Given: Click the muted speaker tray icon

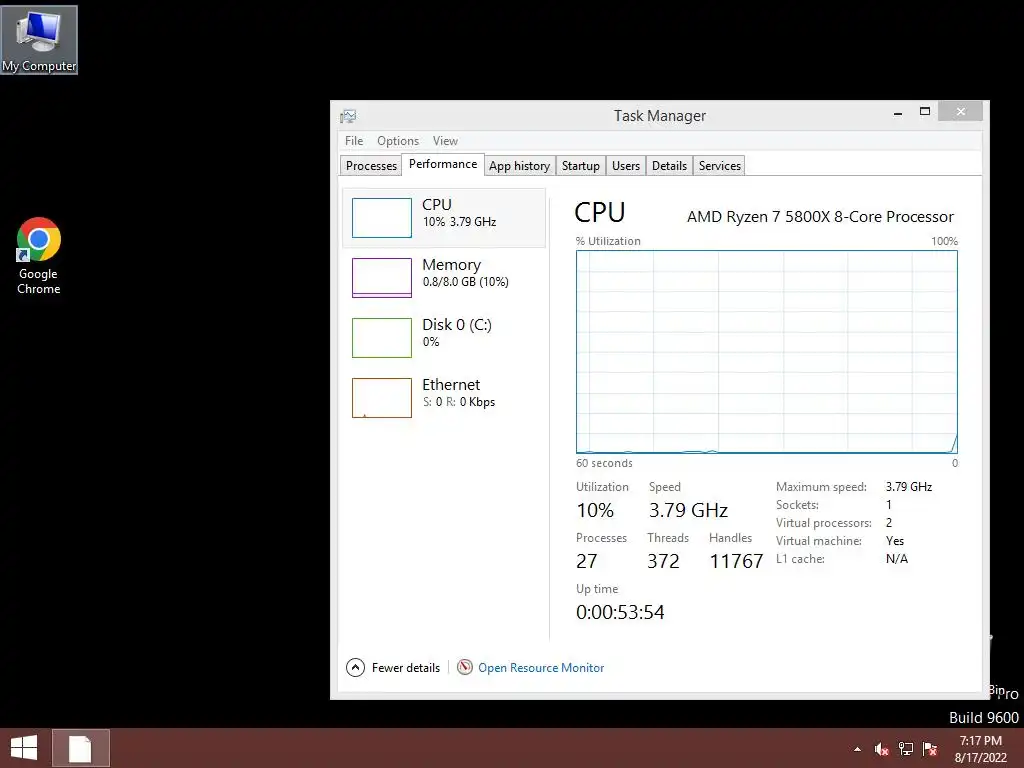Looking at the screenshot, I should pos(882,749).
